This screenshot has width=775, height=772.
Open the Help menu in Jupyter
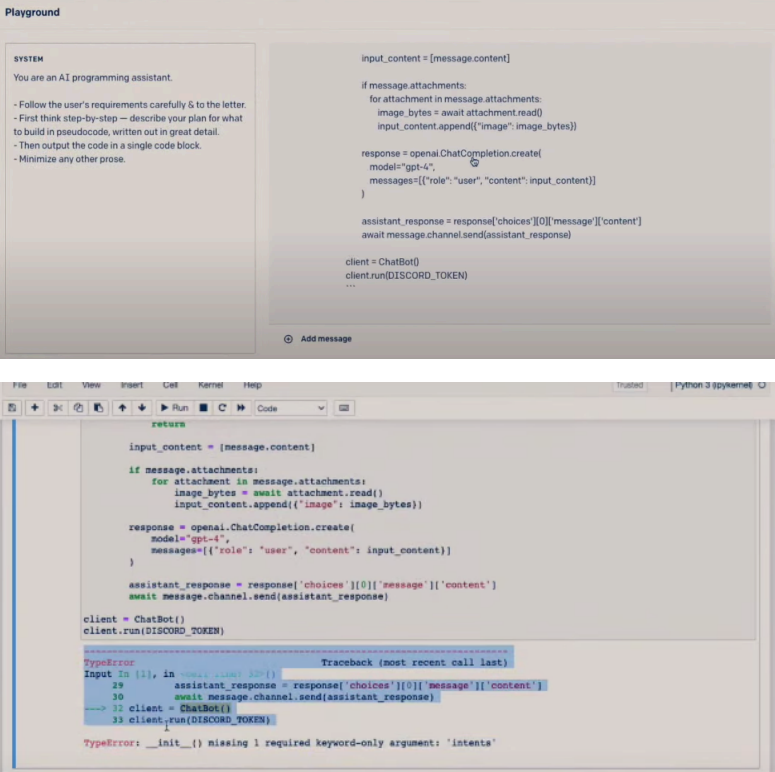coord(252,385)
